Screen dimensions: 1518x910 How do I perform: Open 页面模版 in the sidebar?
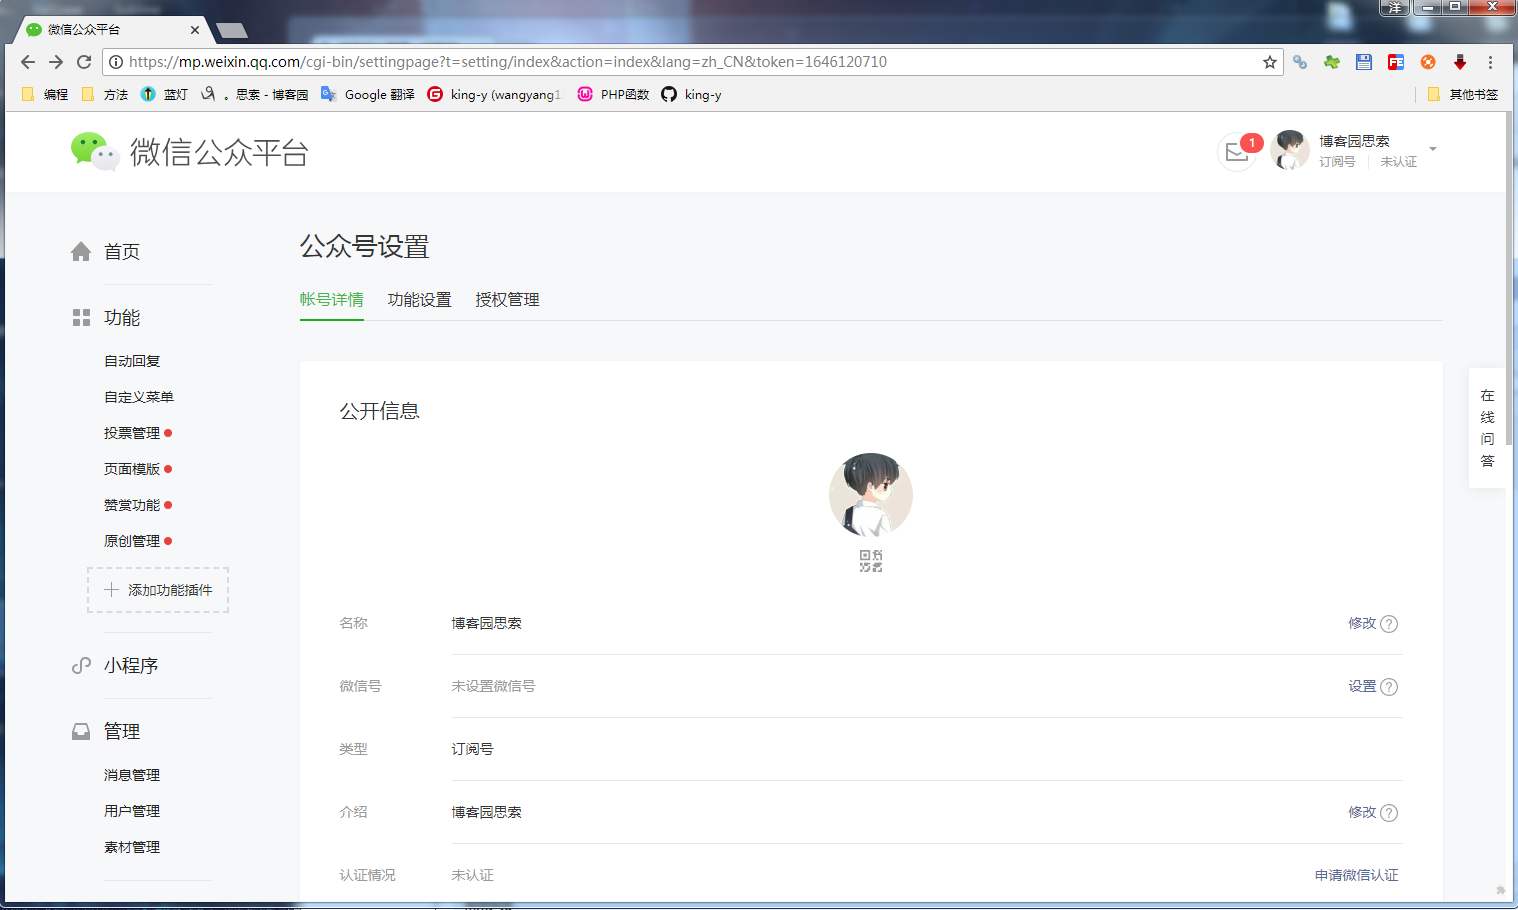132,469
